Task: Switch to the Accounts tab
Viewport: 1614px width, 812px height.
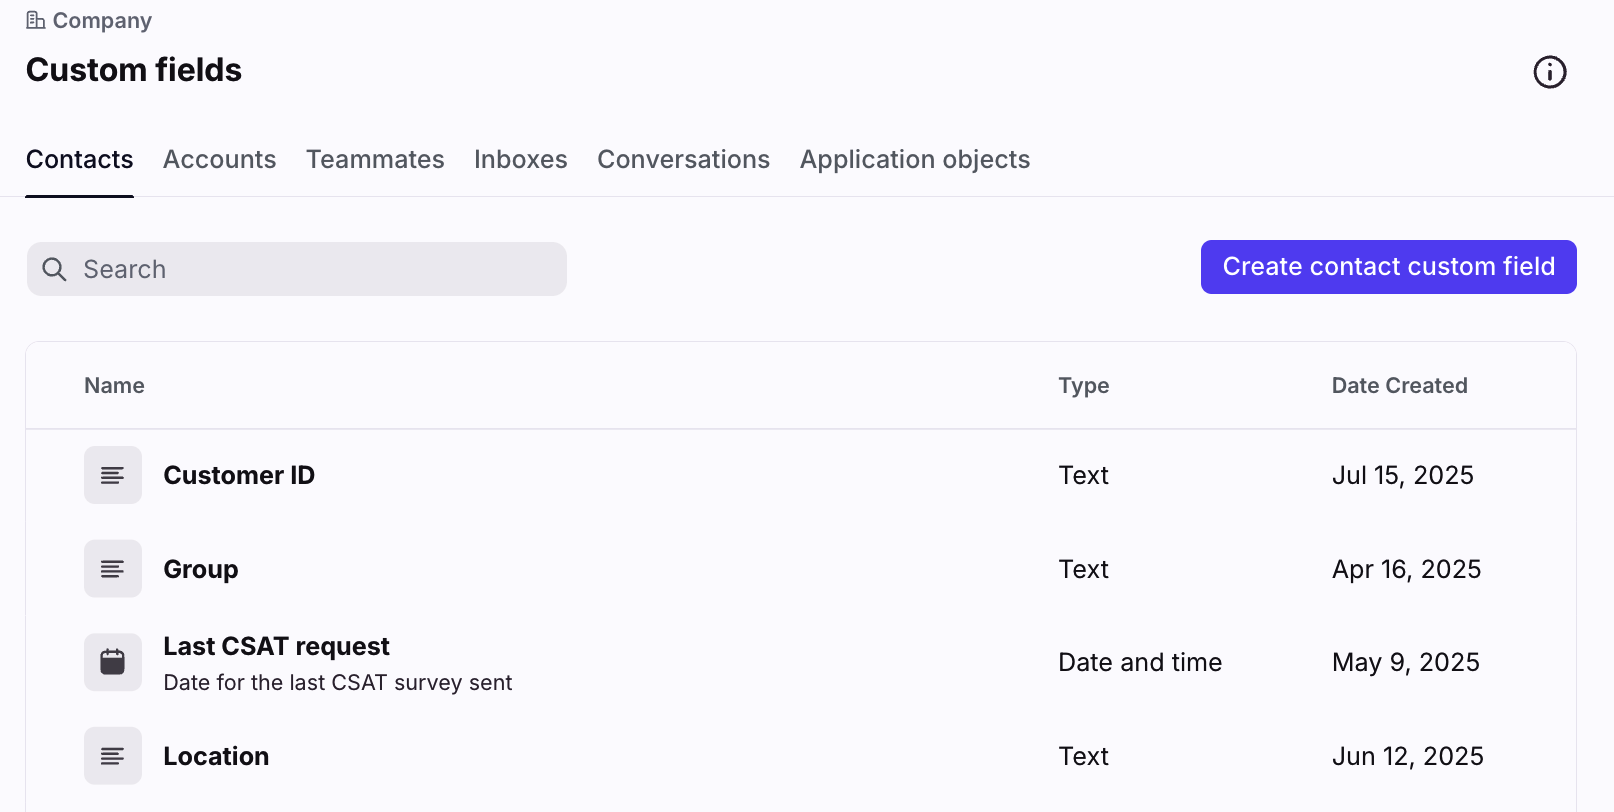Action: click(x=219, y=160)
